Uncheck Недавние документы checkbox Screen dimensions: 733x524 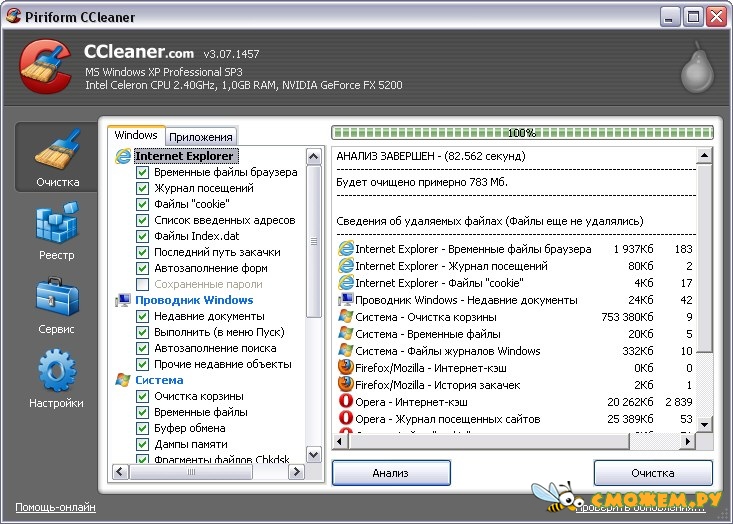(143, 316)
